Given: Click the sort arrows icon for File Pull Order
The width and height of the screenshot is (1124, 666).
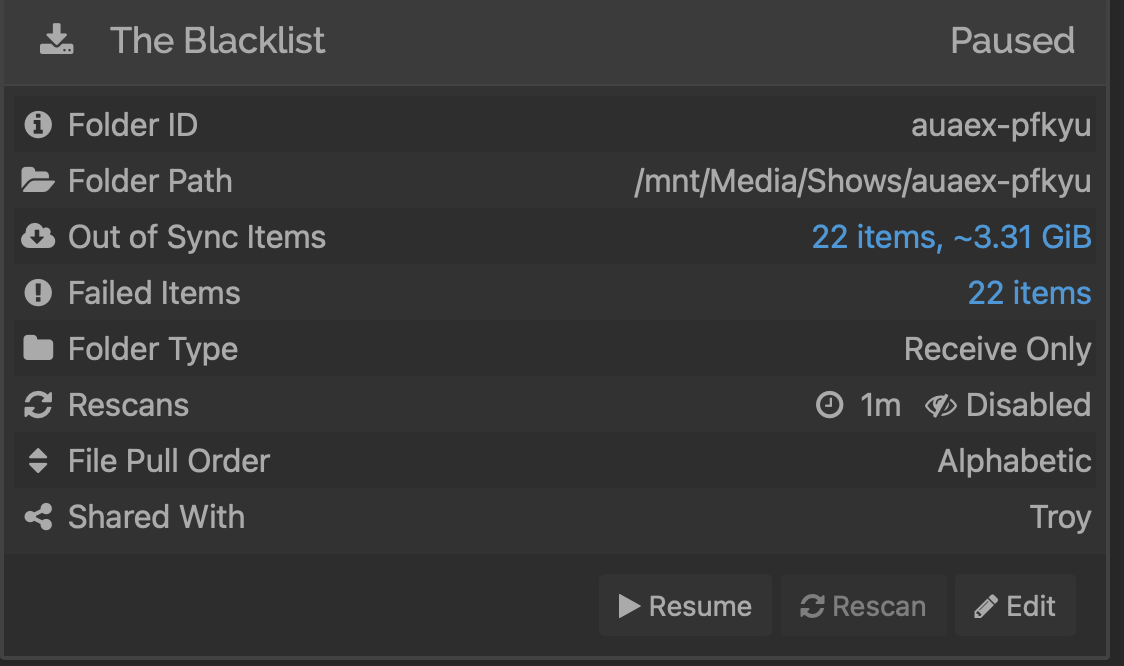Looking at the screenshot, I should tap(38, 460).
